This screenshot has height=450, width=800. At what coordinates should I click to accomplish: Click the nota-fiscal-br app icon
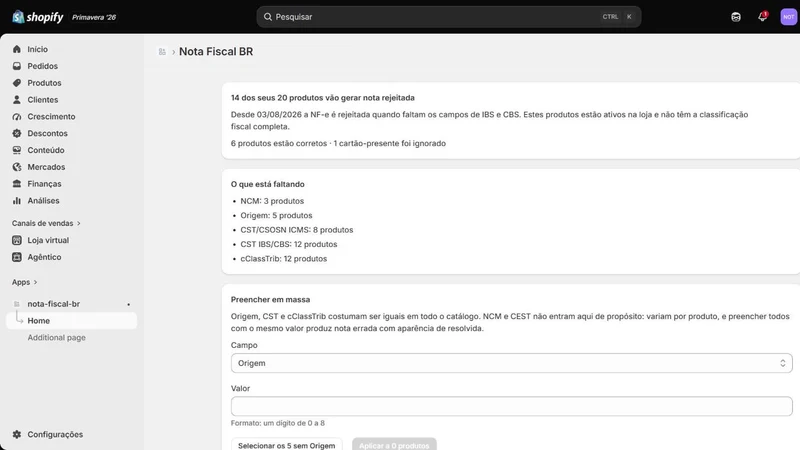pos(17,304)
